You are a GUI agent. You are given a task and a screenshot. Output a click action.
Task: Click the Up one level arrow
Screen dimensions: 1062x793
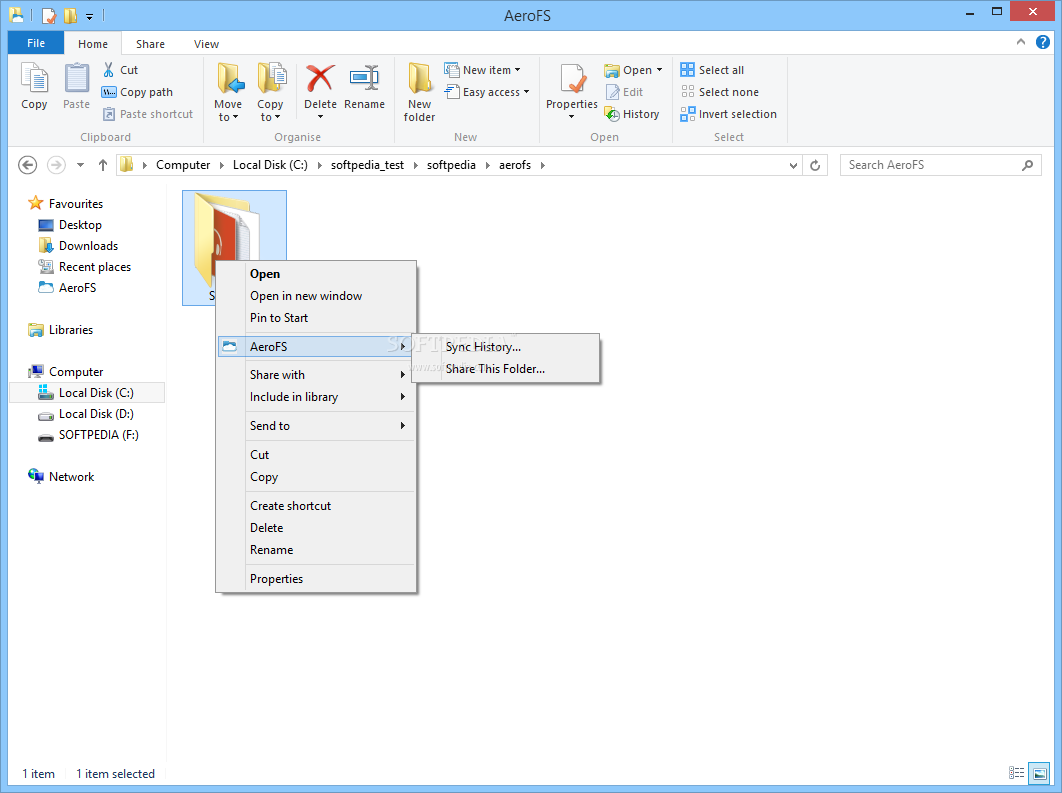point(103,165)
